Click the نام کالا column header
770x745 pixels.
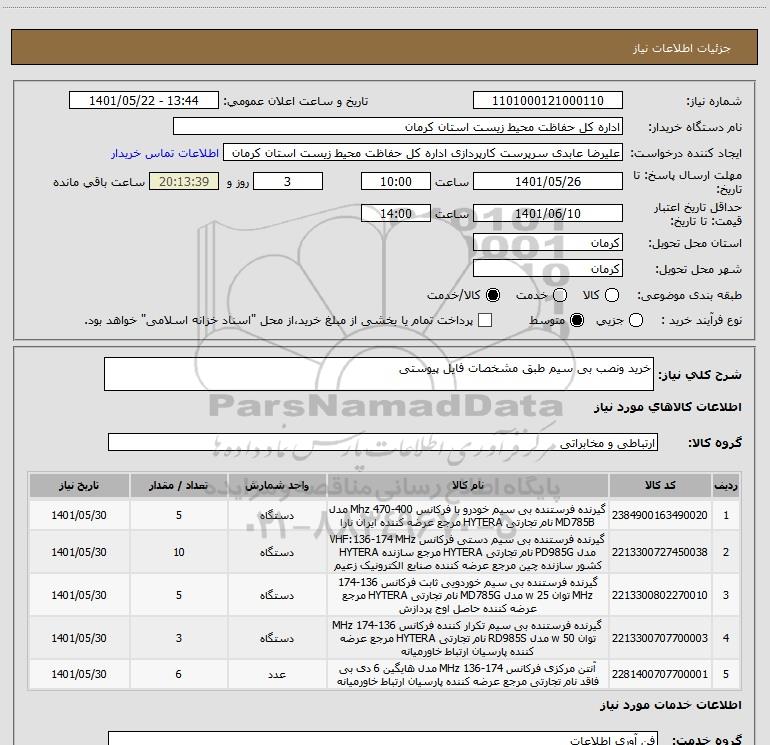click(468, 485)
